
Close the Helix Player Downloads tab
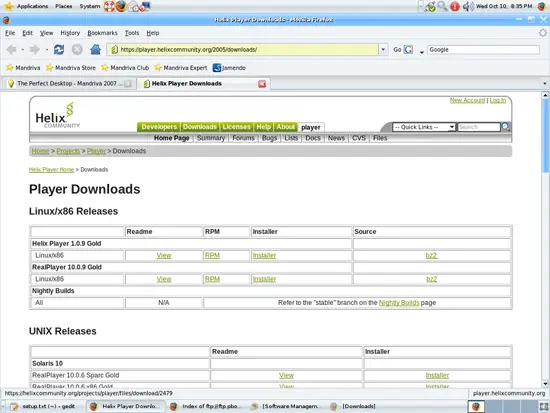coord(262,84)
